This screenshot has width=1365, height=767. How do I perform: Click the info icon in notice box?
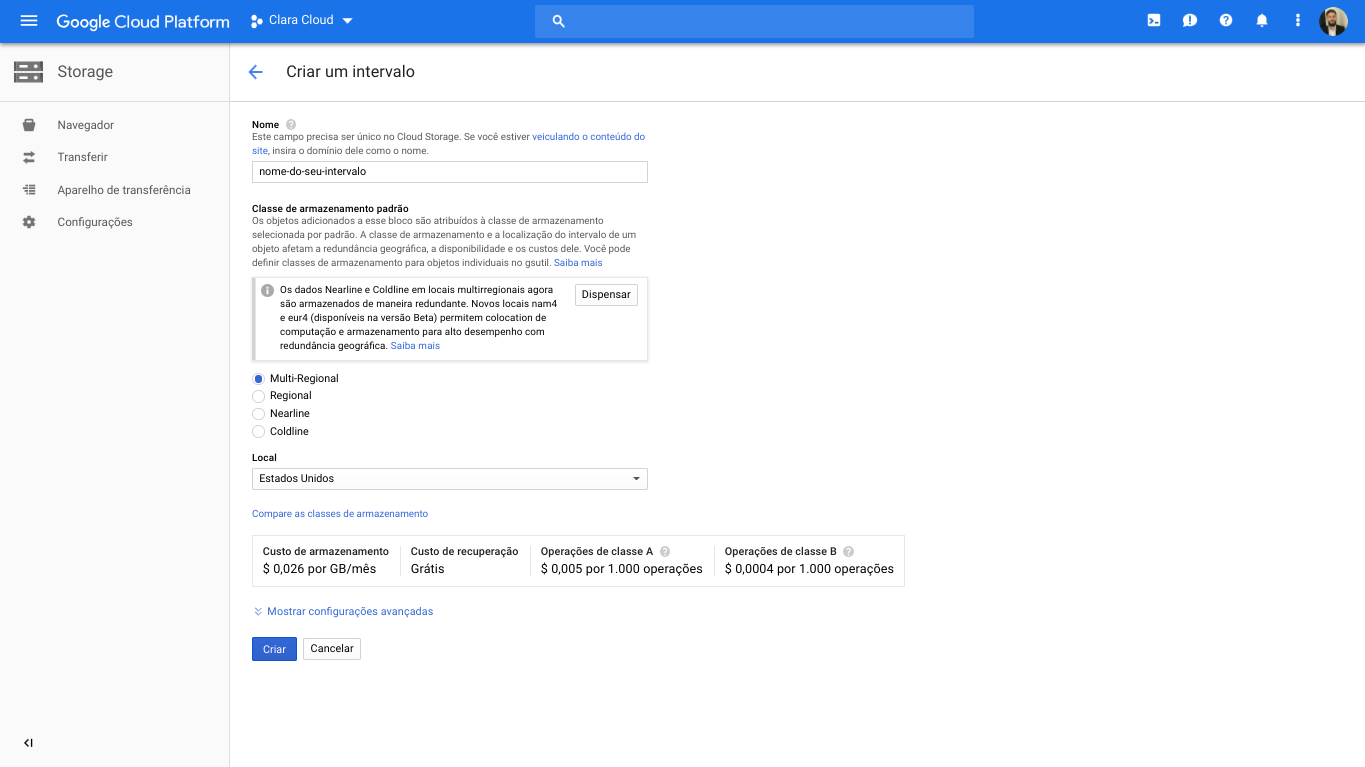(x=267, y=291)
